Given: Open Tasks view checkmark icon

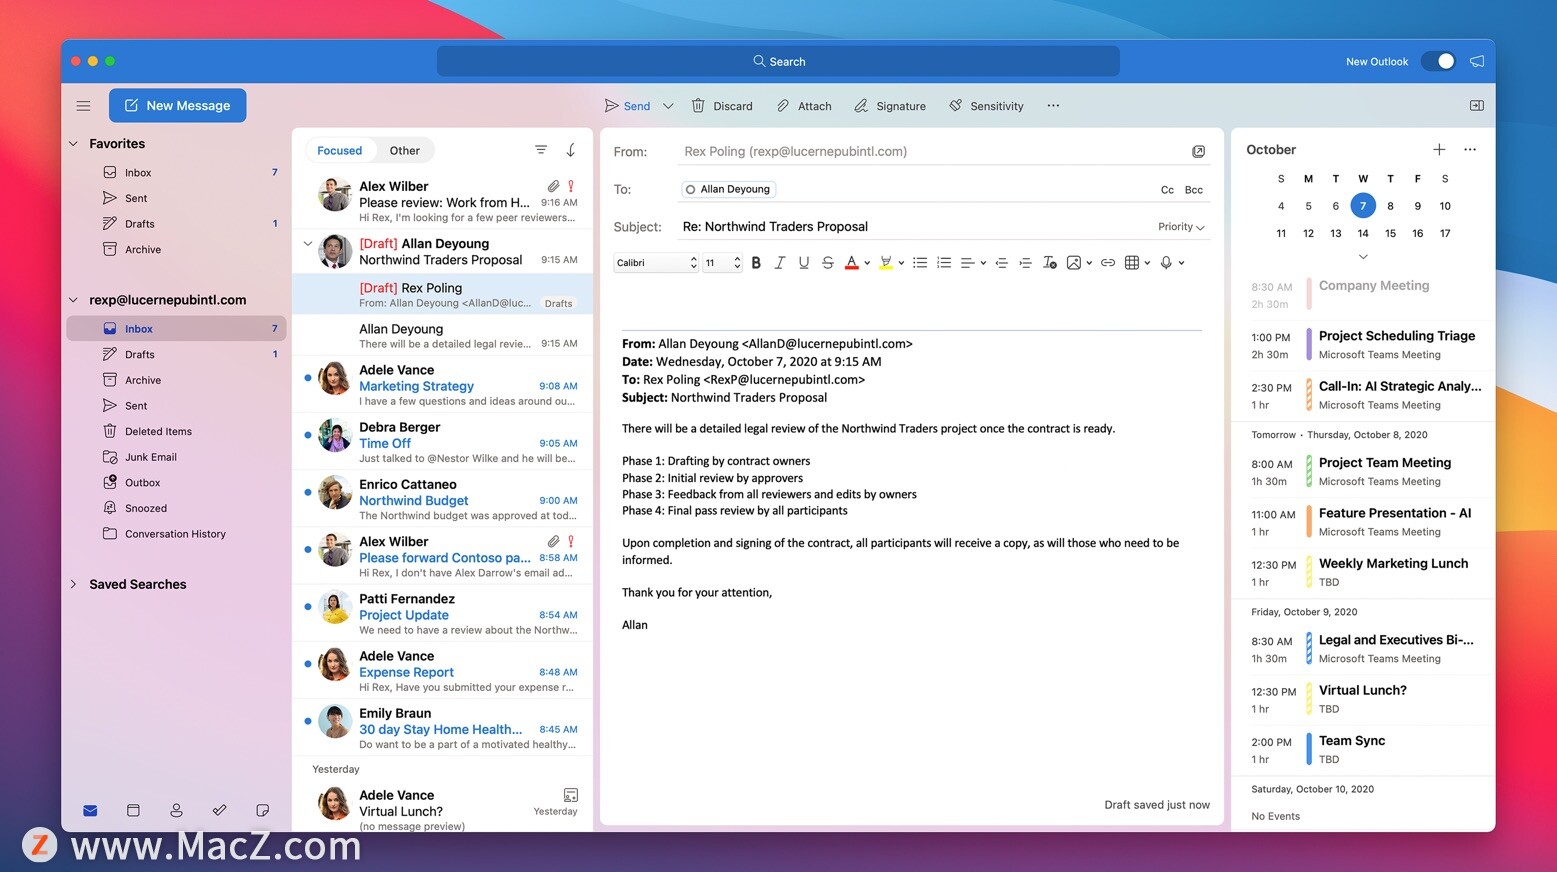Looking at the screenshot, I should tap(219, 810).
